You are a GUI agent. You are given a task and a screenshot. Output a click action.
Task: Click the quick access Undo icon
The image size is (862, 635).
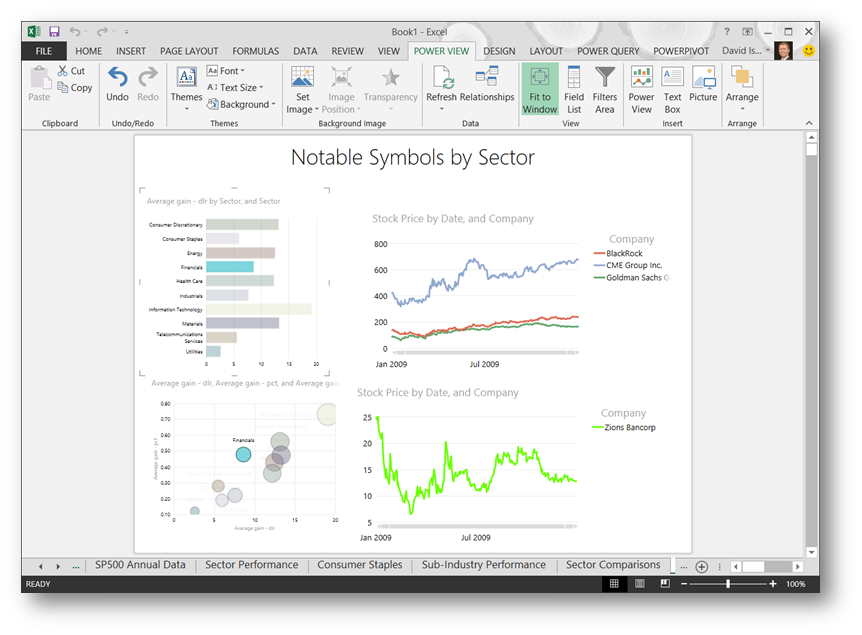[75, 31]
